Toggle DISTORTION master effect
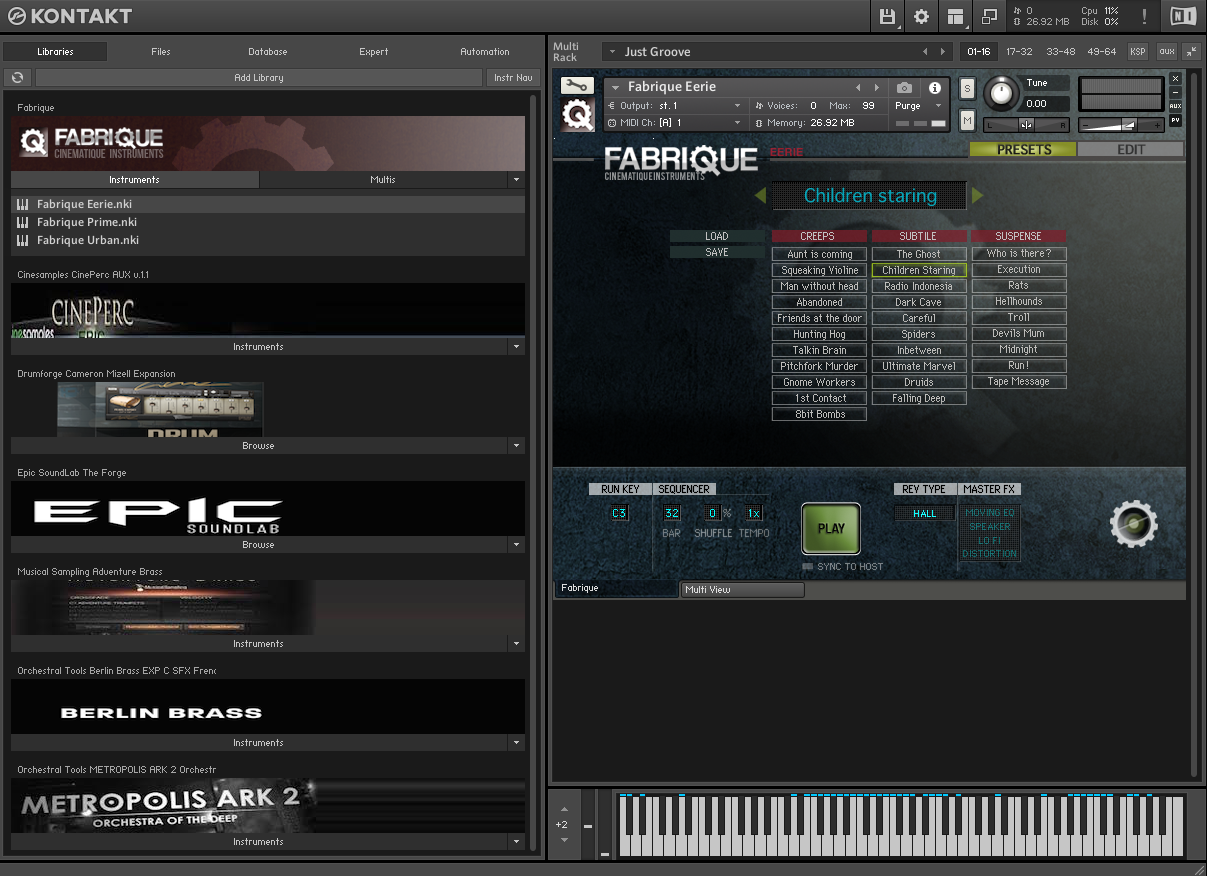Viewport: 1207px width, 876px height. (x=989, y=554)
